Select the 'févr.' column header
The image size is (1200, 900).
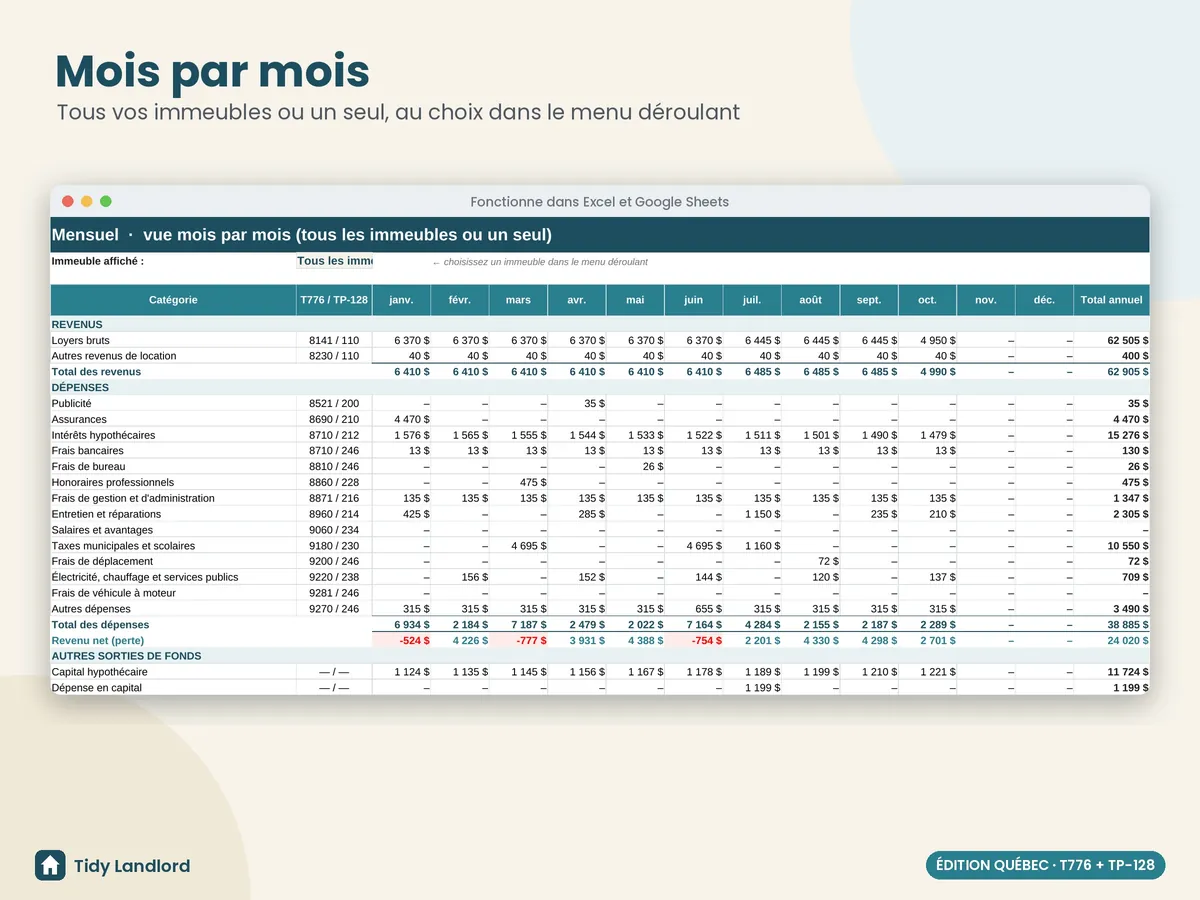pos(460,300)
